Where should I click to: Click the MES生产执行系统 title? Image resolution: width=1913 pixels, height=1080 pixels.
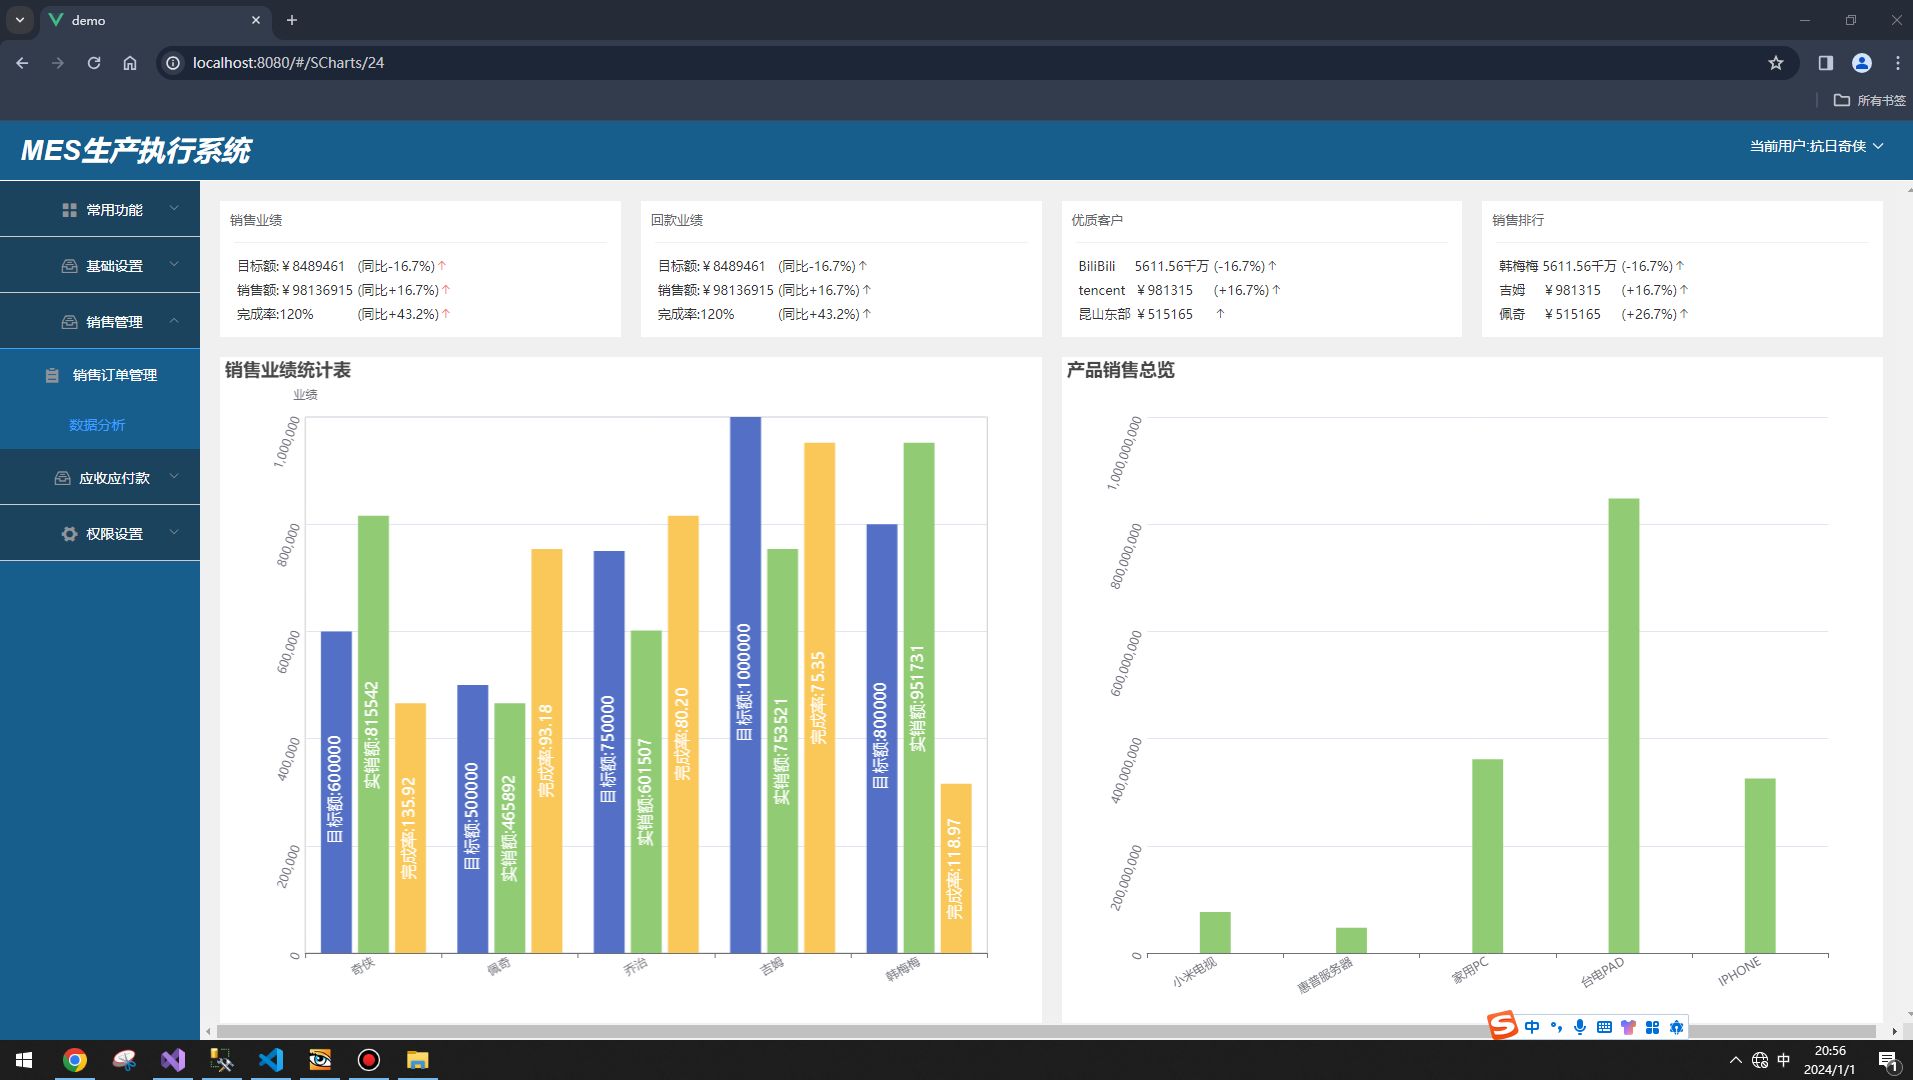pos(136,151)
